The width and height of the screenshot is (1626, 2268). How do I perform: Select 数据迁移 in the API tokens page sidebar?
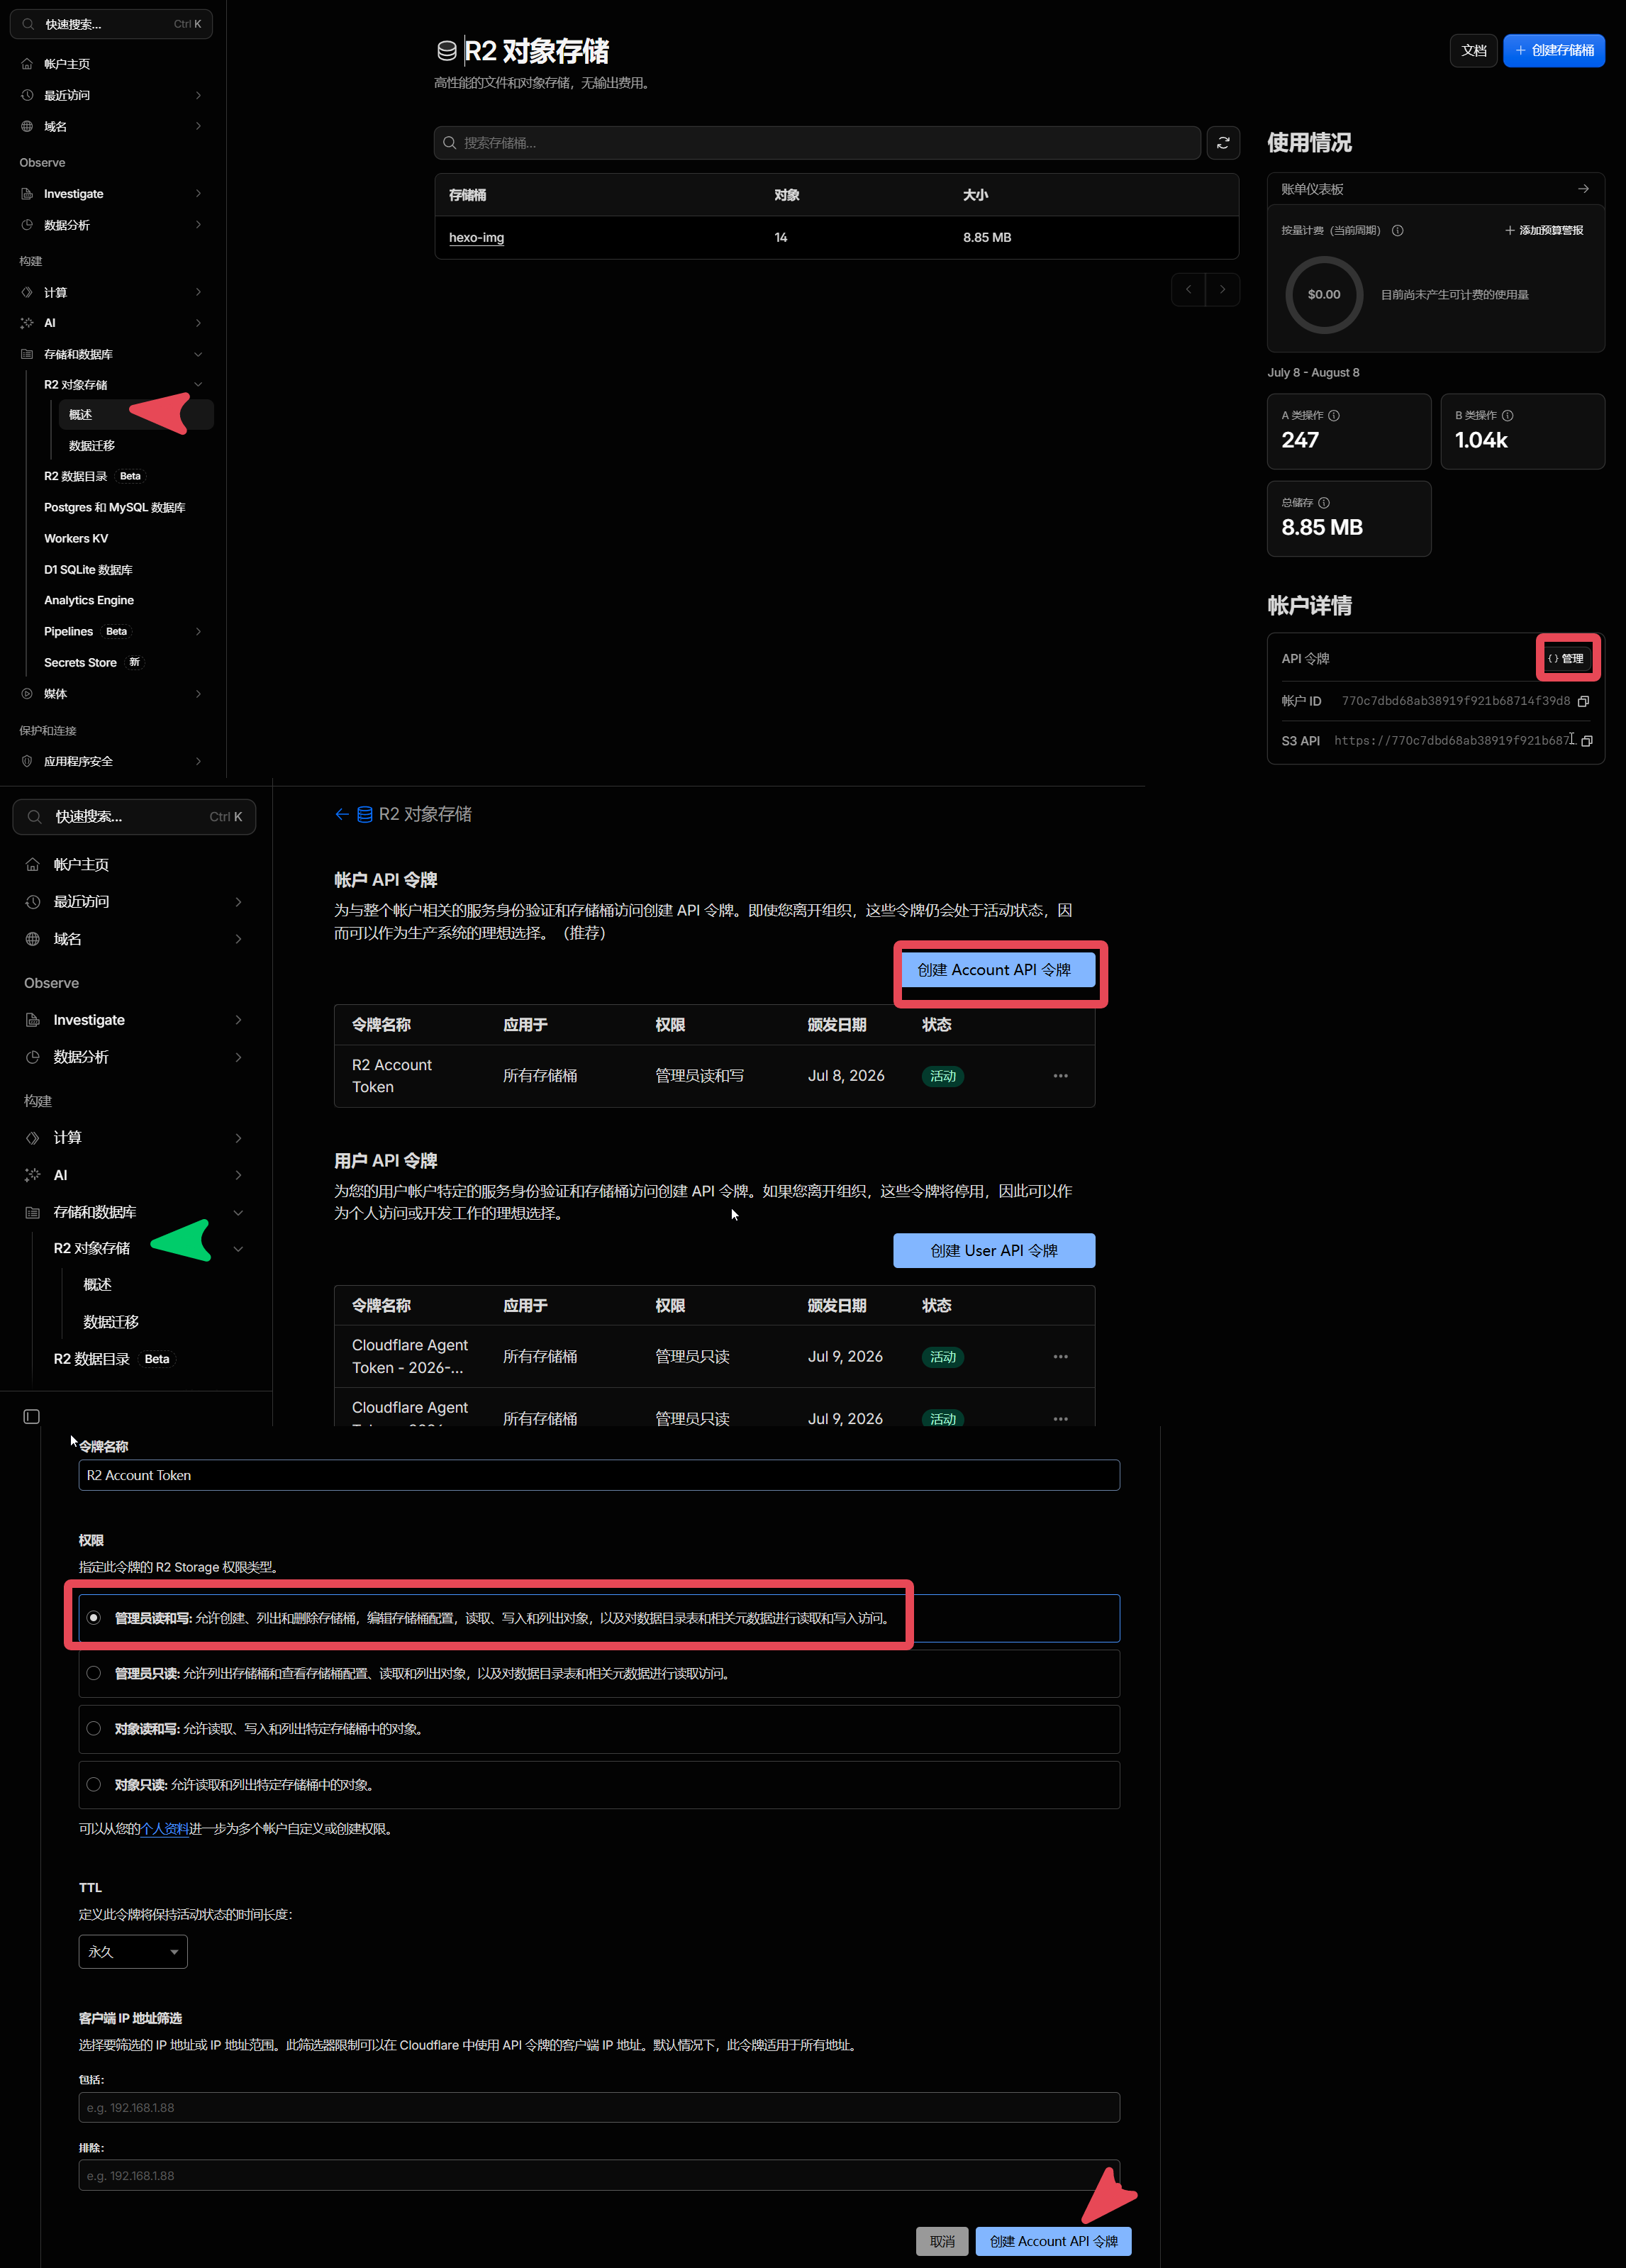point(111,1322)
